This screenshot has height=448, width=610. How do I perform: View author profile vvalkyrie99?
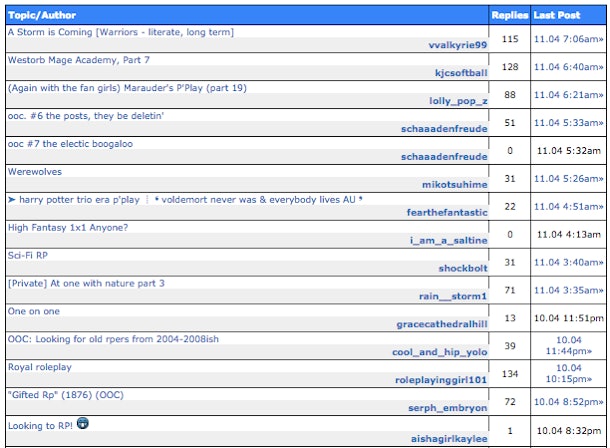[458, 45]
